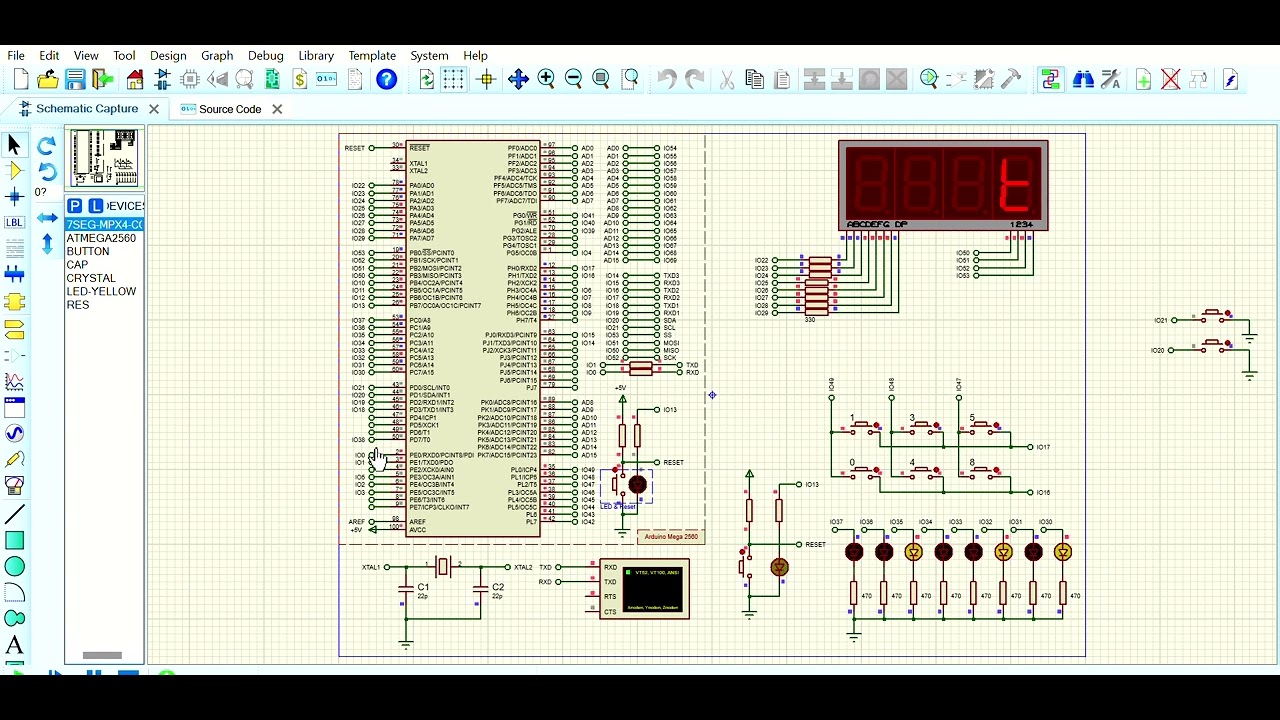The image size is (1280, 720).
Task: Toggle the grid display
Action: (x=454, y=80)
